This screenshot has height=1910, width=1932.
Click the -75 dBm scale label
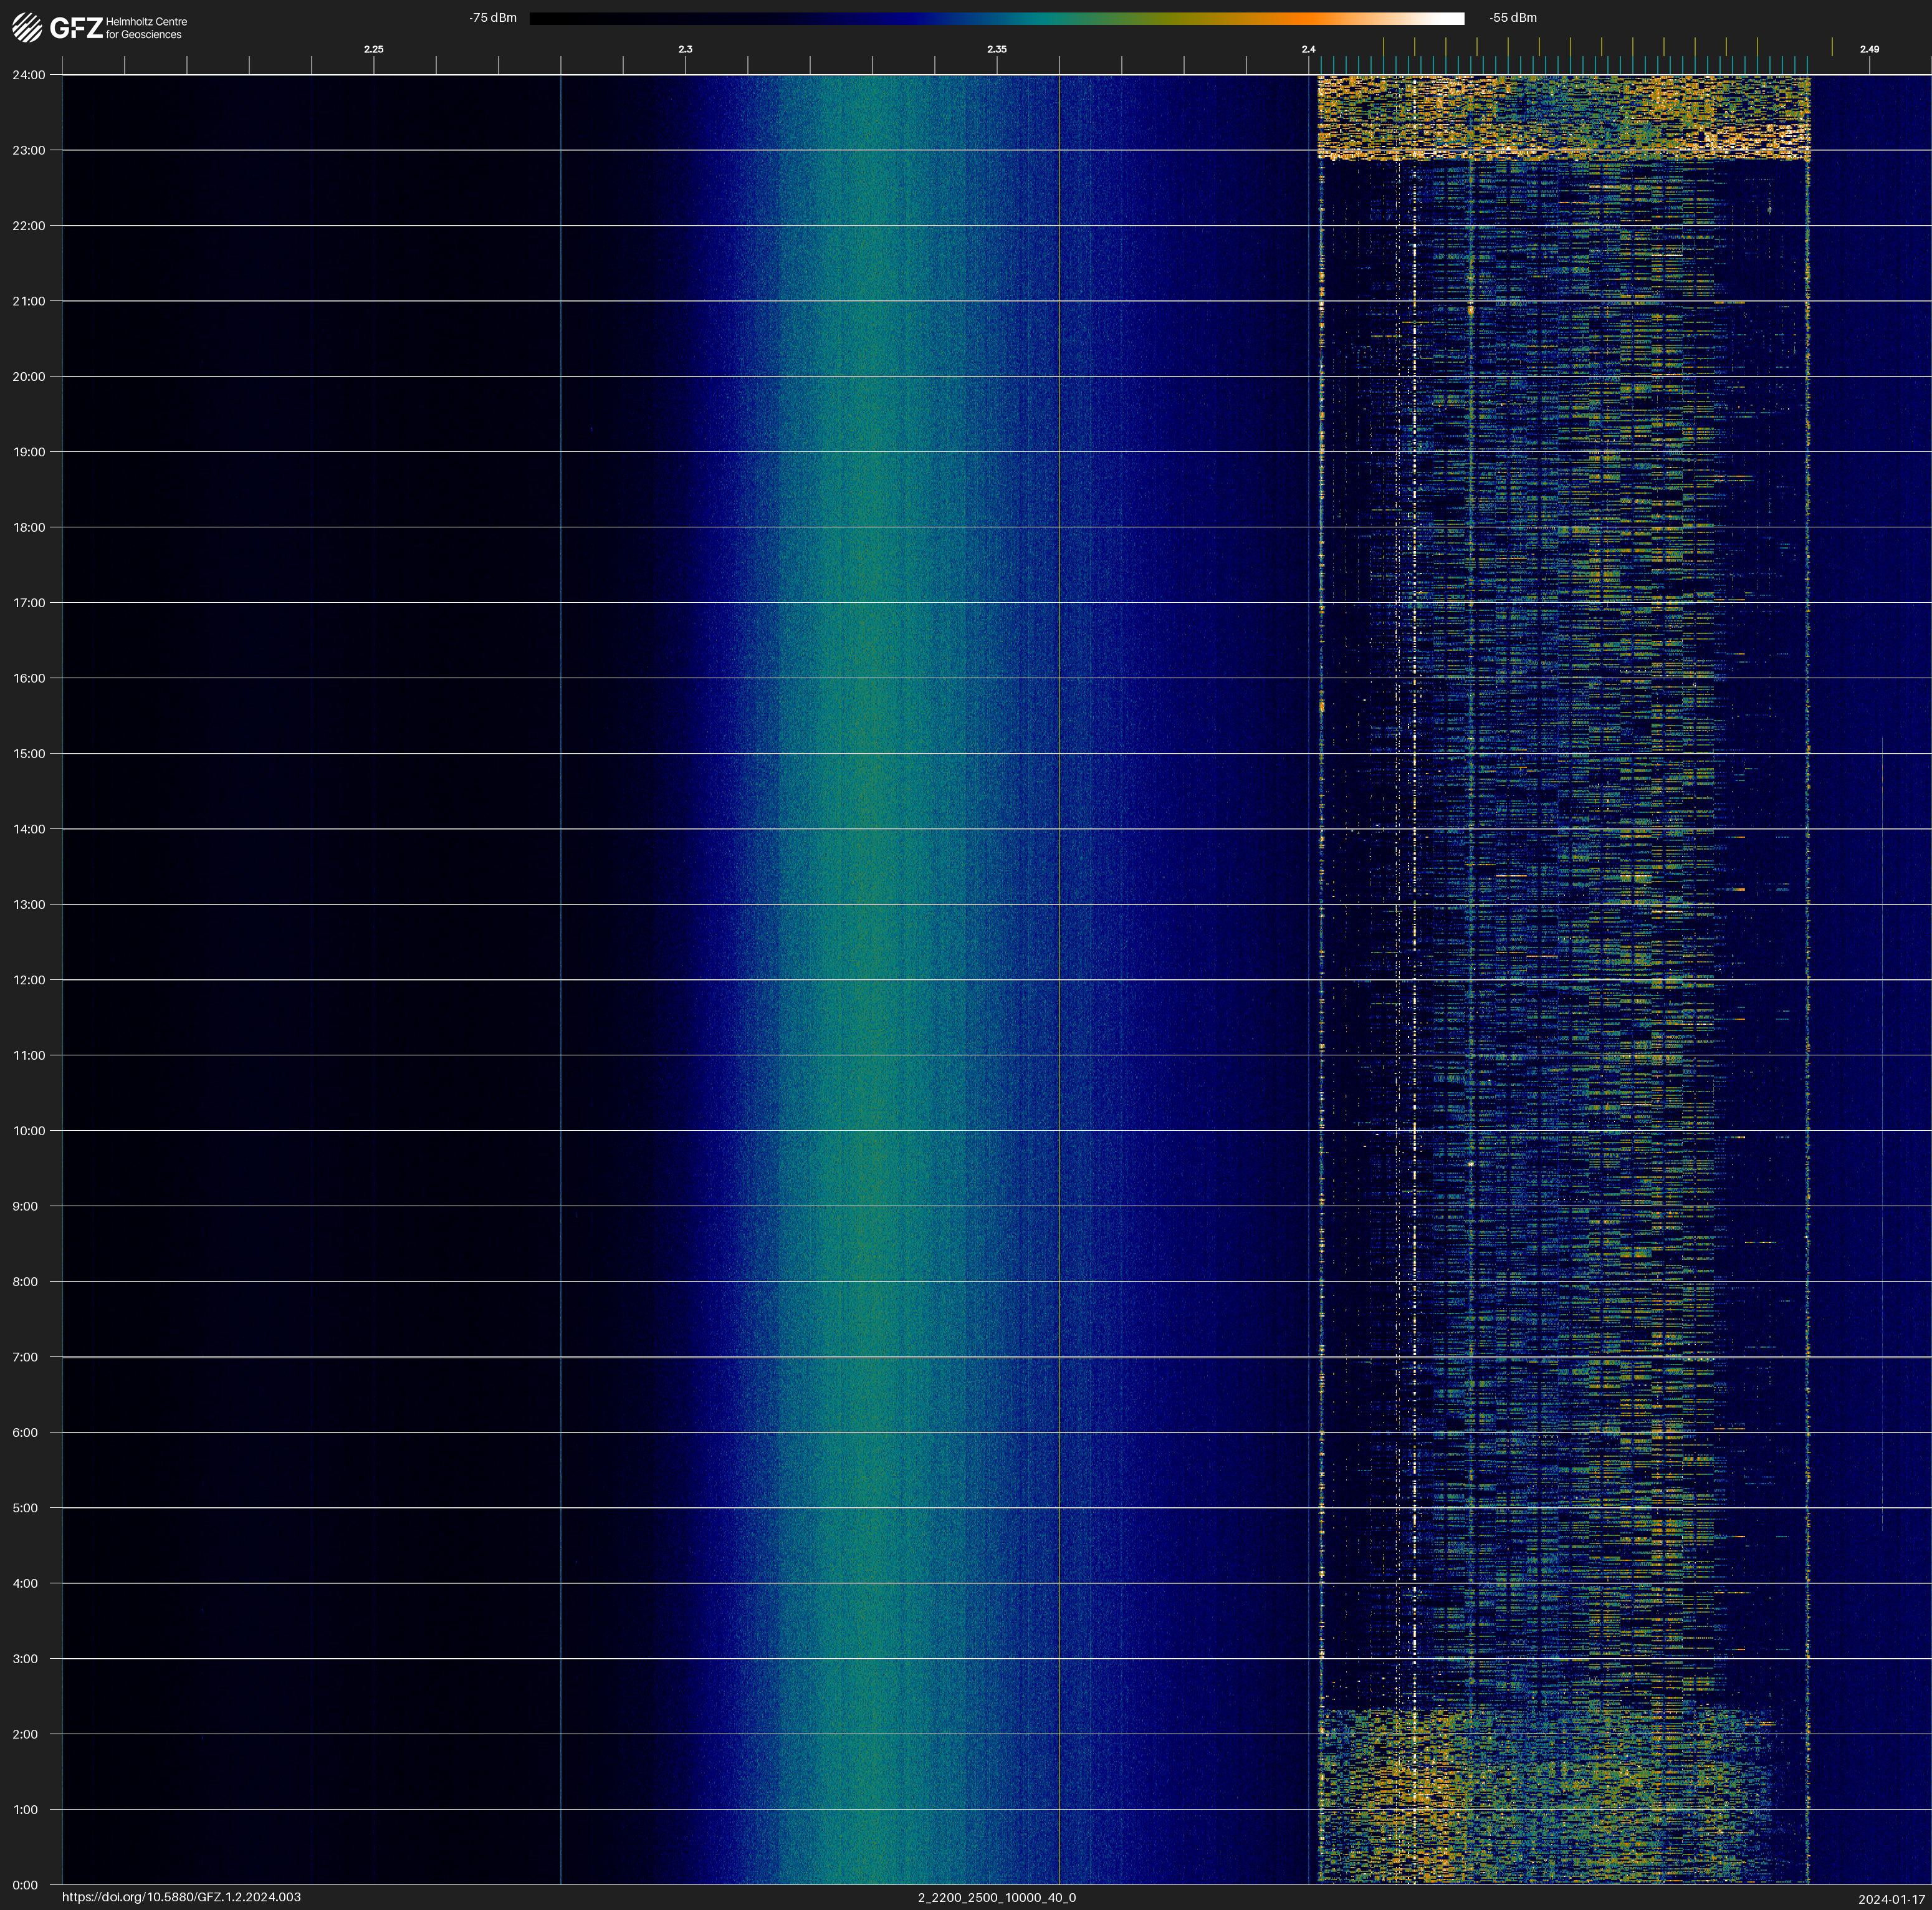tap(493, 18)
